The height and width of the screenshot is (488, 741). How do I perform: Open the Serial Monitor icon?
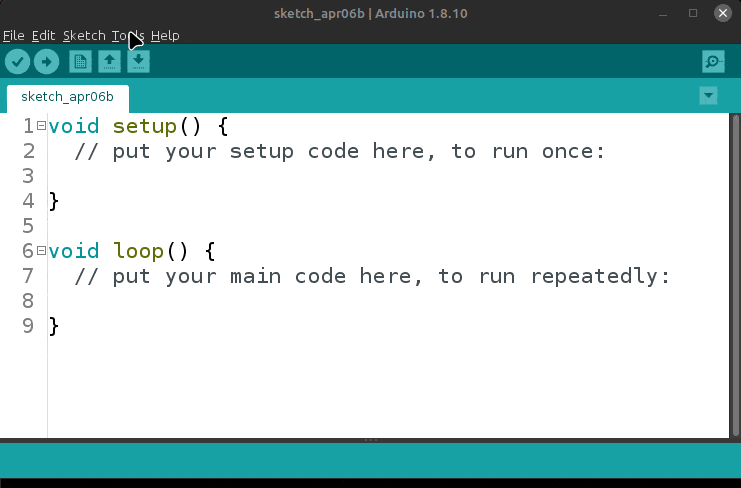coord(712,62)
